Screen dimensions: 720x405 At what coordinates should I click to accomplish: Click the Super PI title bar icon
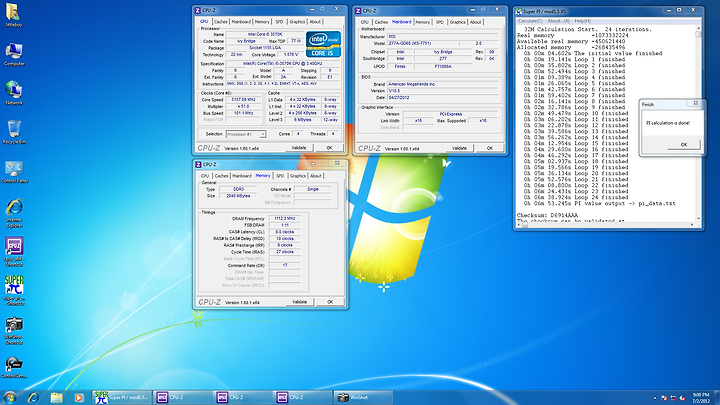(518, 11)
